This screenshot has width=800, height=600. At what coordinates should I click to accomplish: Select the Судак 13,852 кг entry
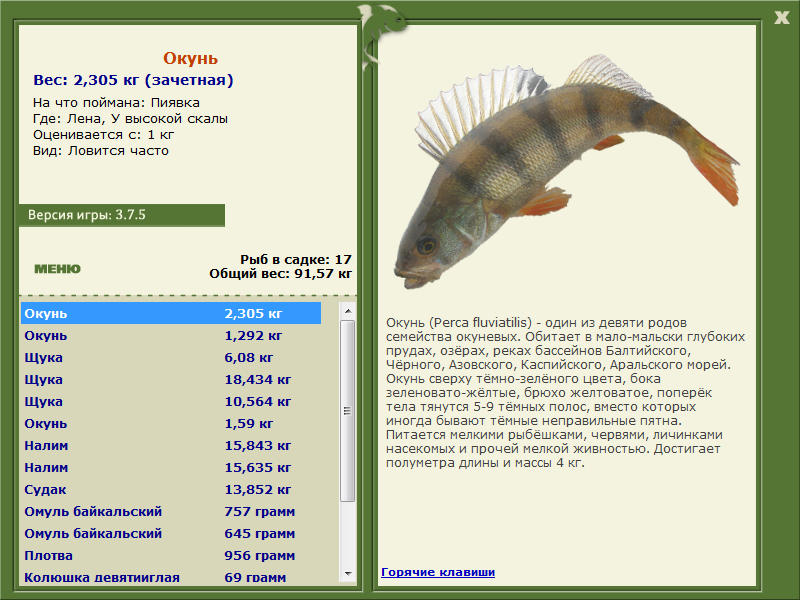tap(171, 489)
